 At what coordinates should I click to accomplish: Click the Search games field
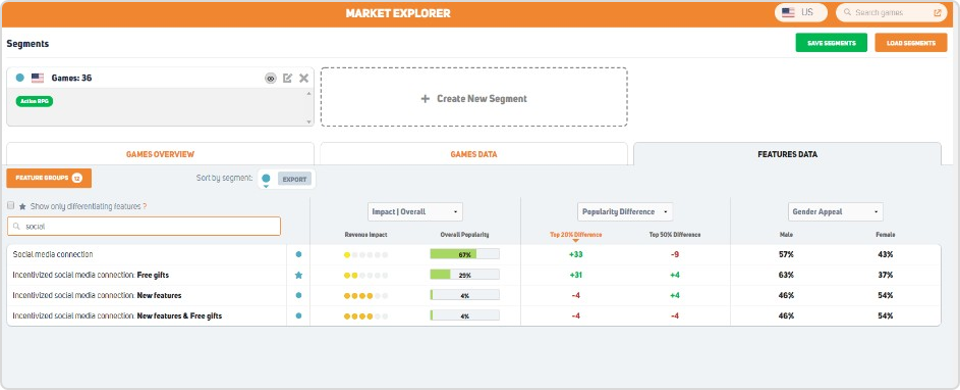(x=891, y=12)
